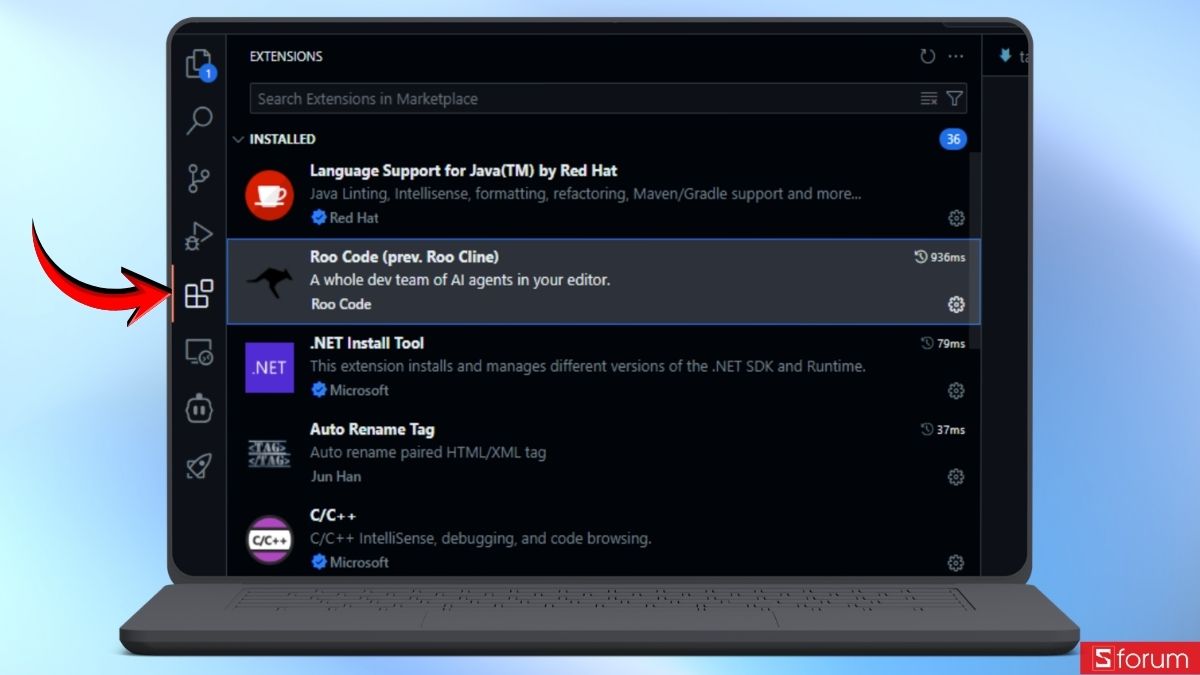Click the 37ms activation time for Auto Rename Tag
Viewport: 1200px width, 675px height.
943,429
